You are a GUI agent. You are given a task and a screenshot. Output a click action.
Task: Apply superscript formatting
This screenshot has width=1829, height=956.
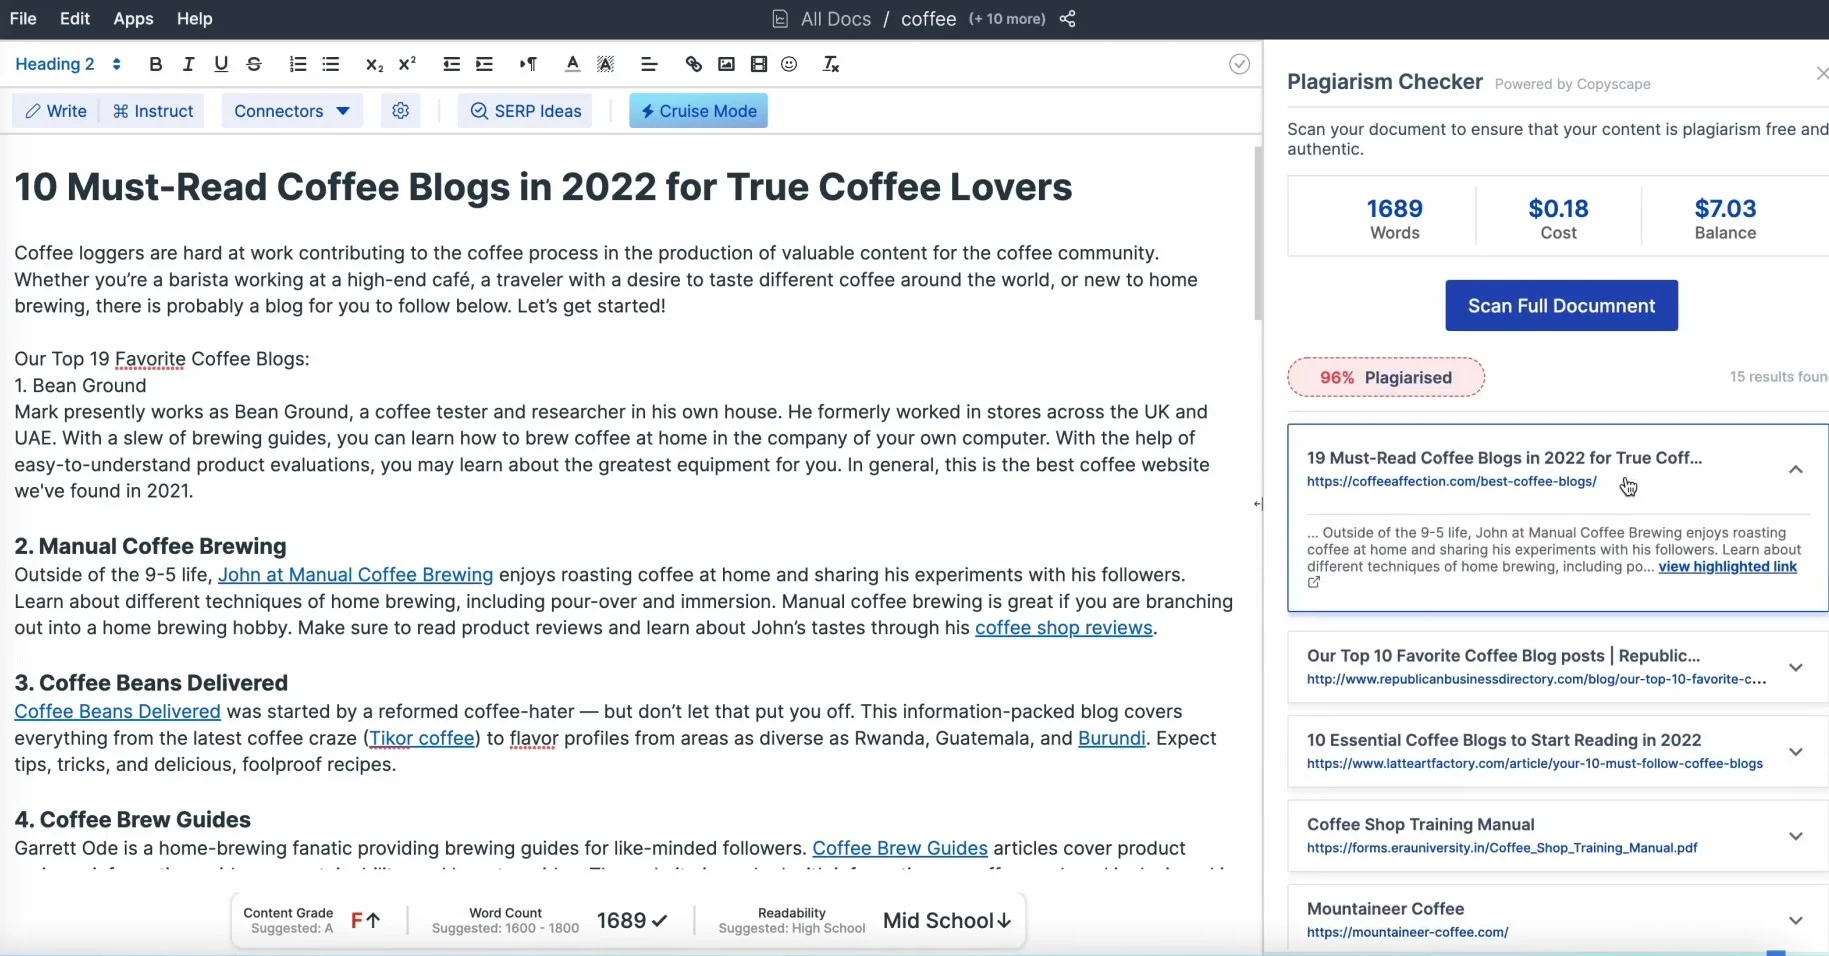[407, 64]
